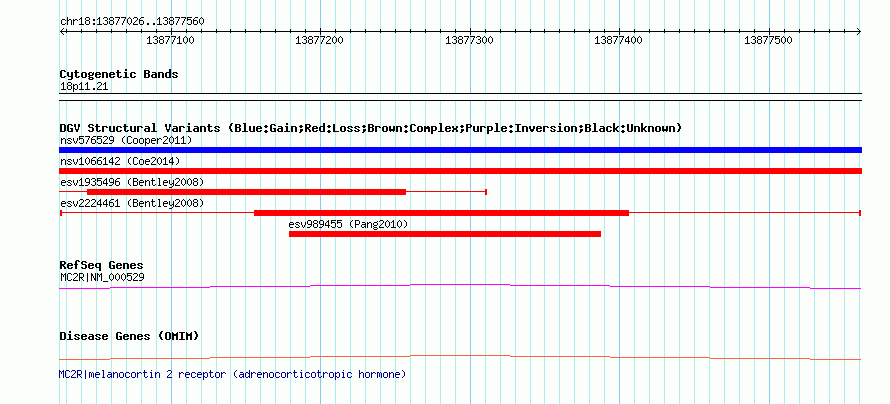
Task: Click the RefSeq Genes track header
Action: [x=101, y=266]
